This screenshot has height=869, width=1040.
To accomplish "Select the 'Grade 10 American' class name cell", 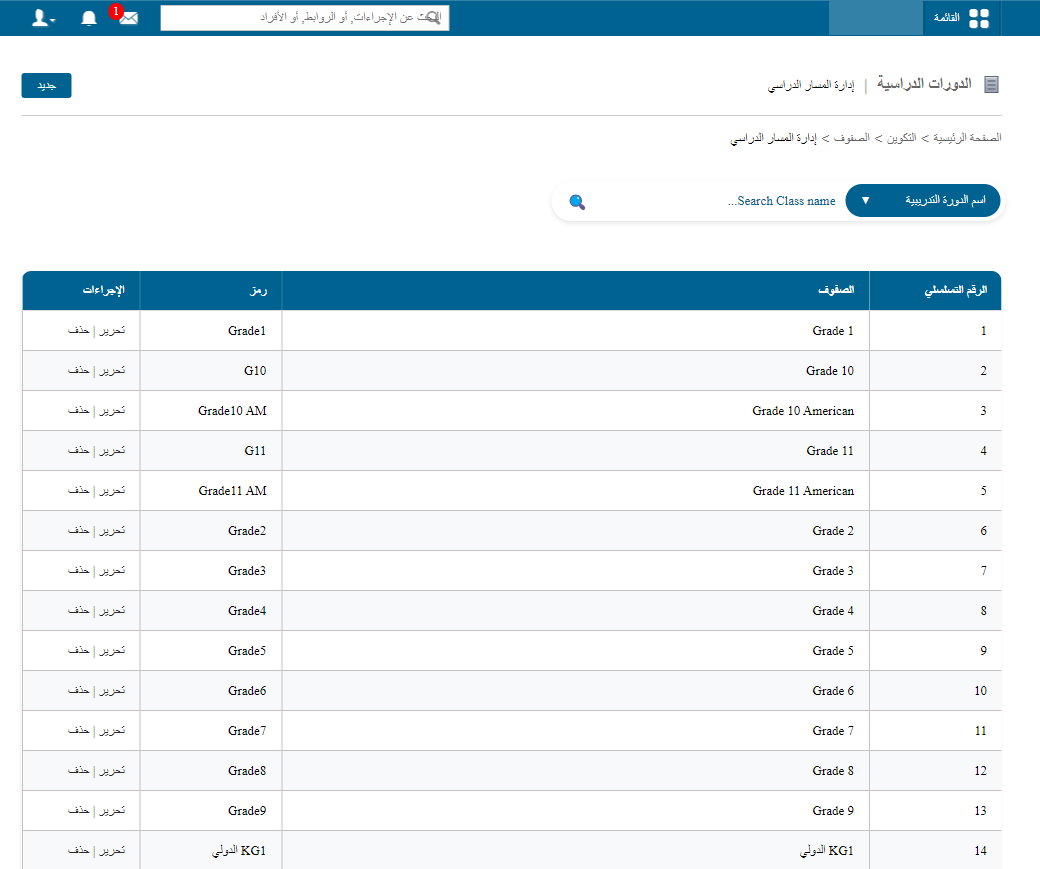I will 576,411.
